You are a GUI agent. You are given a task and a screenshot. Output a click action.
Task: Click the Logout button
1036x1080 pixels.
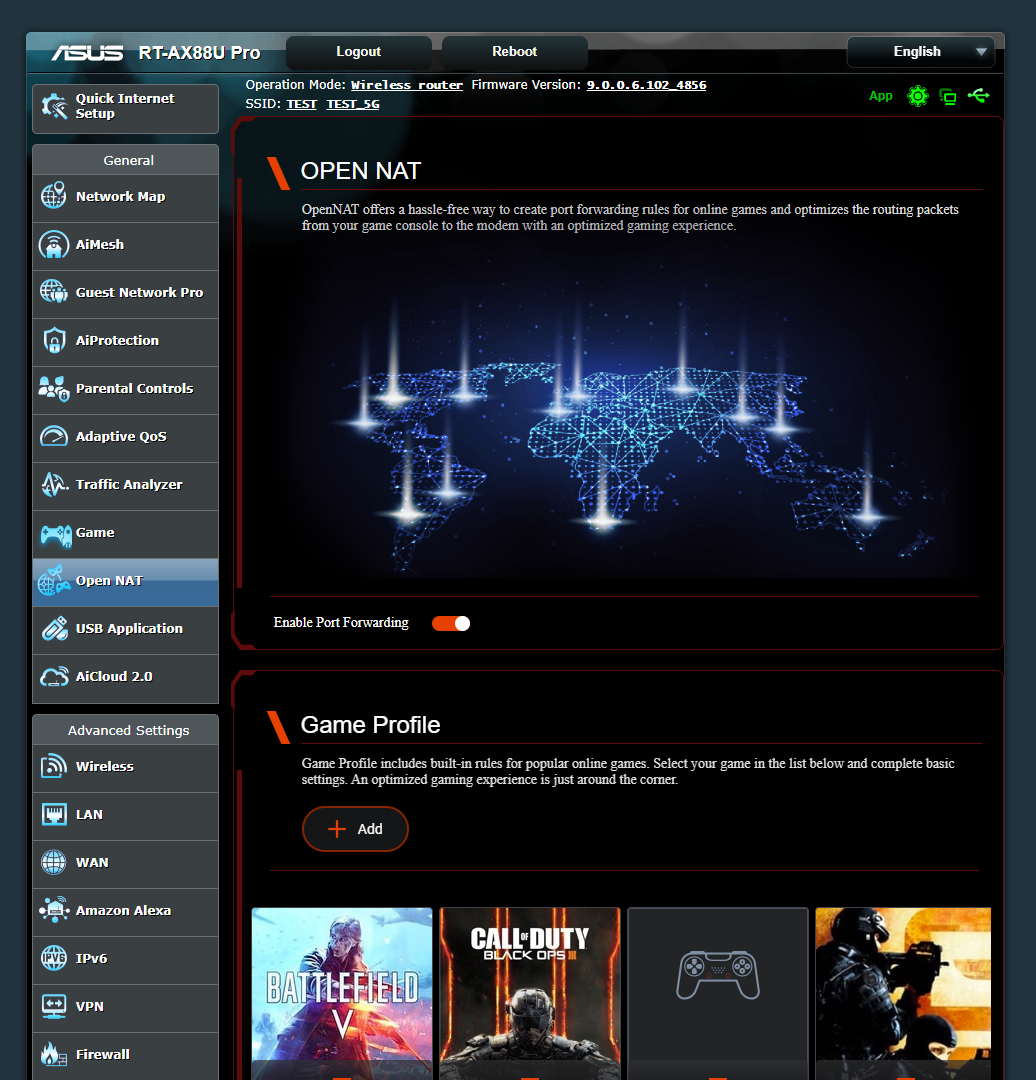click(x=359, y=52)
